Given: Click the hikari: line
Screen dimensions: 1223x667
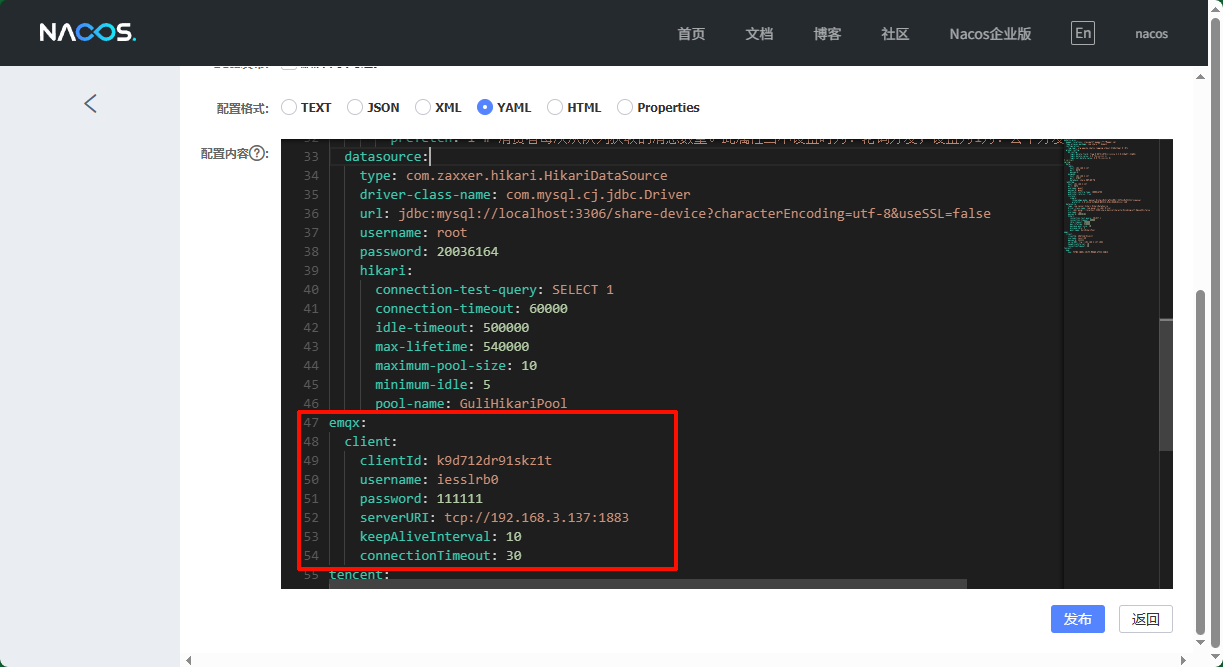Looking at the screenshot, I should [x=386, y=271].
